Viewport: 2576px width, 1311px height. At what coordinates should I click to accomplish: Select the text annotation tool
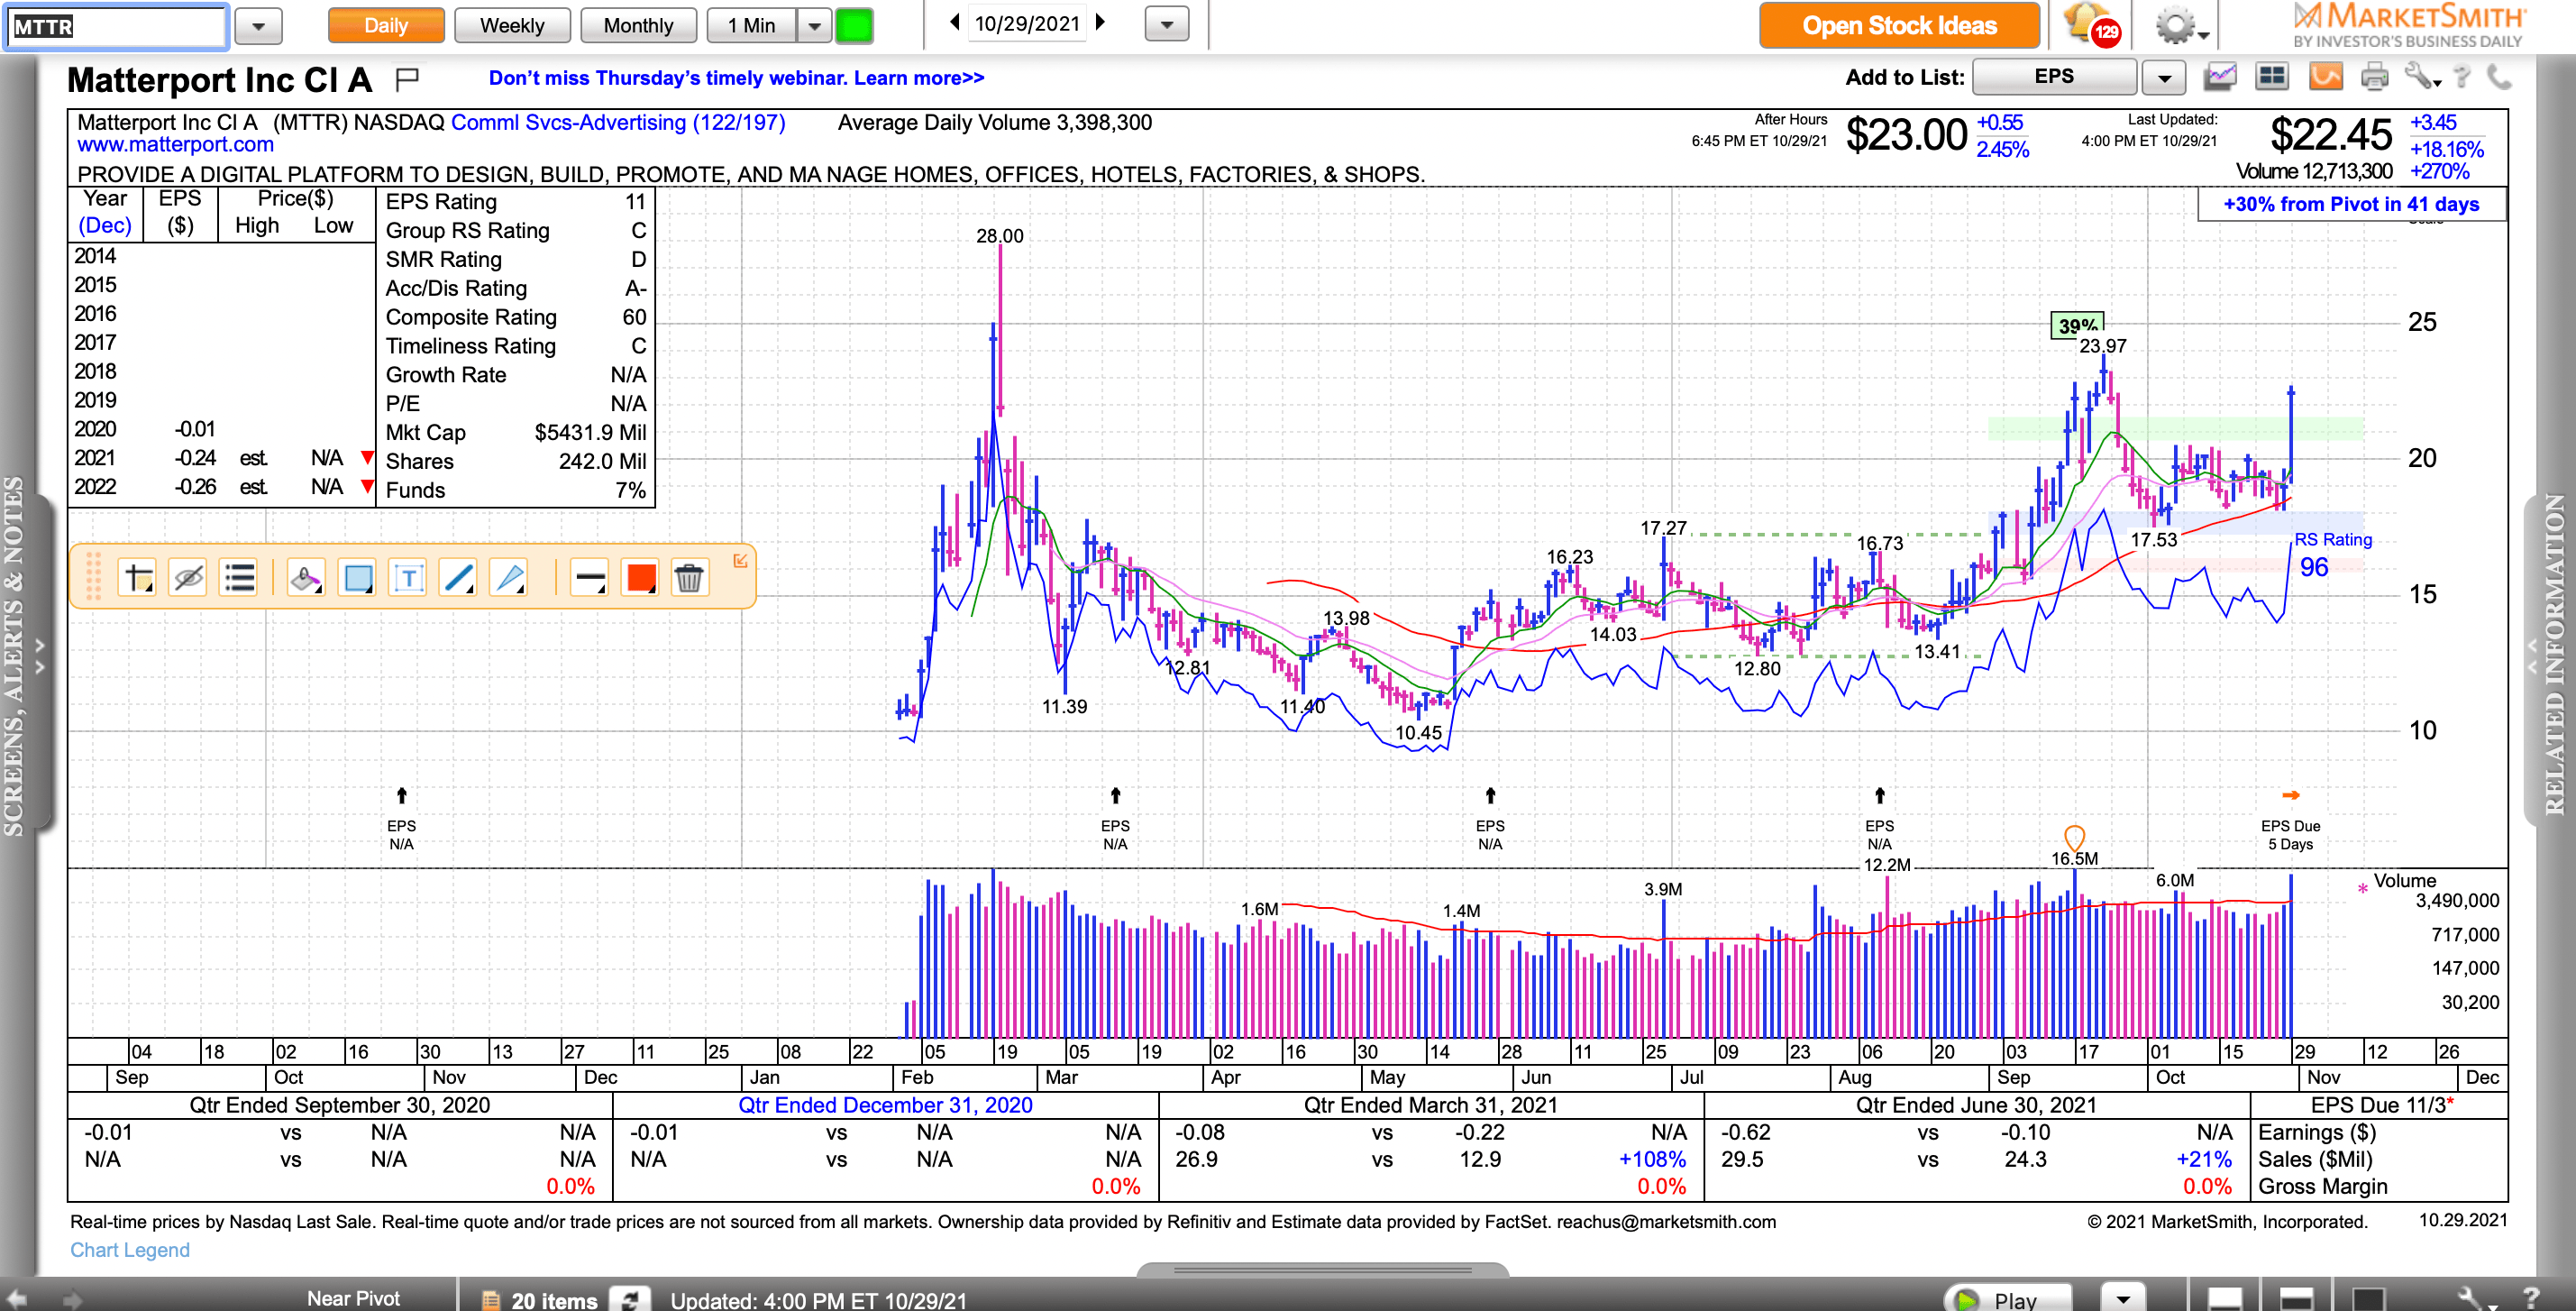click(x=408, y=577)
